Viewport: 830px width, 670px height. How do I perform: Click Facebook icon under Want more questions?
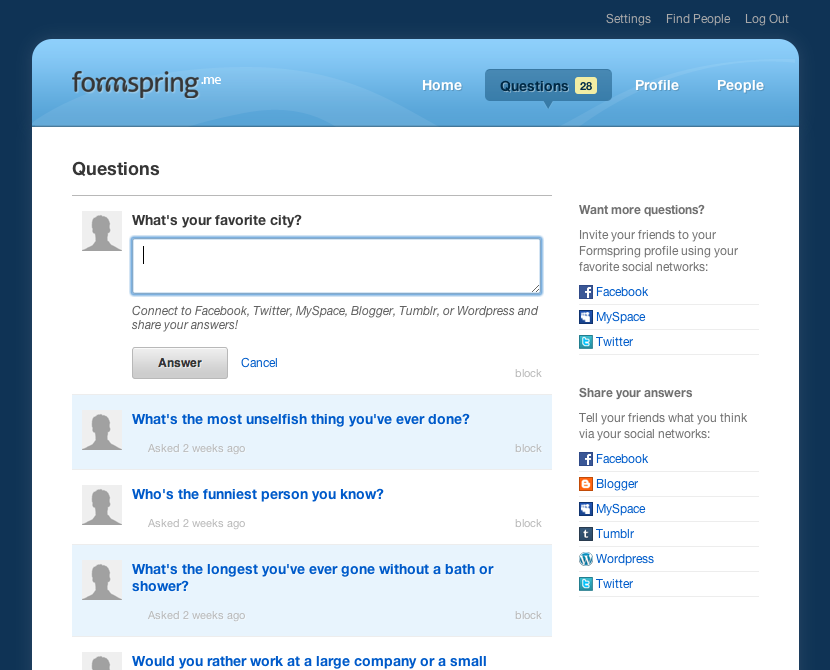pos(586,292)
